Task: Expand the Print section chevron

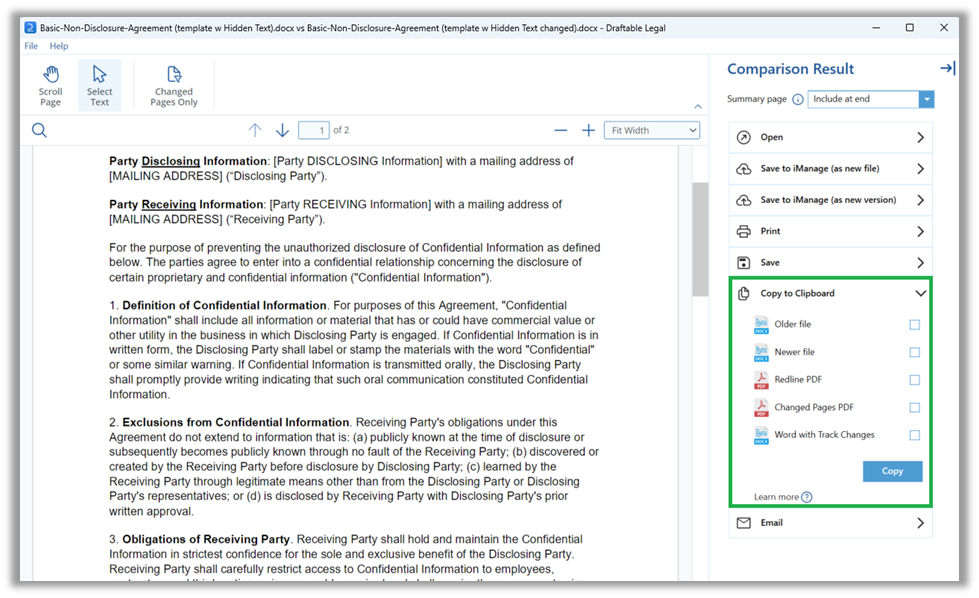Action: (x=920, y=231)
